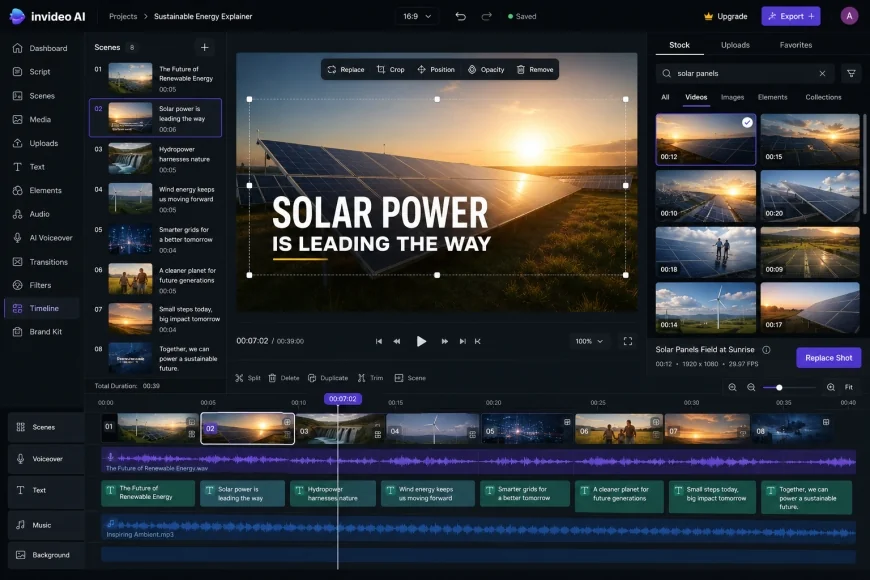Play the video preview
The height and width of the screenshot is (580, 870).
(x=421, y=341)
